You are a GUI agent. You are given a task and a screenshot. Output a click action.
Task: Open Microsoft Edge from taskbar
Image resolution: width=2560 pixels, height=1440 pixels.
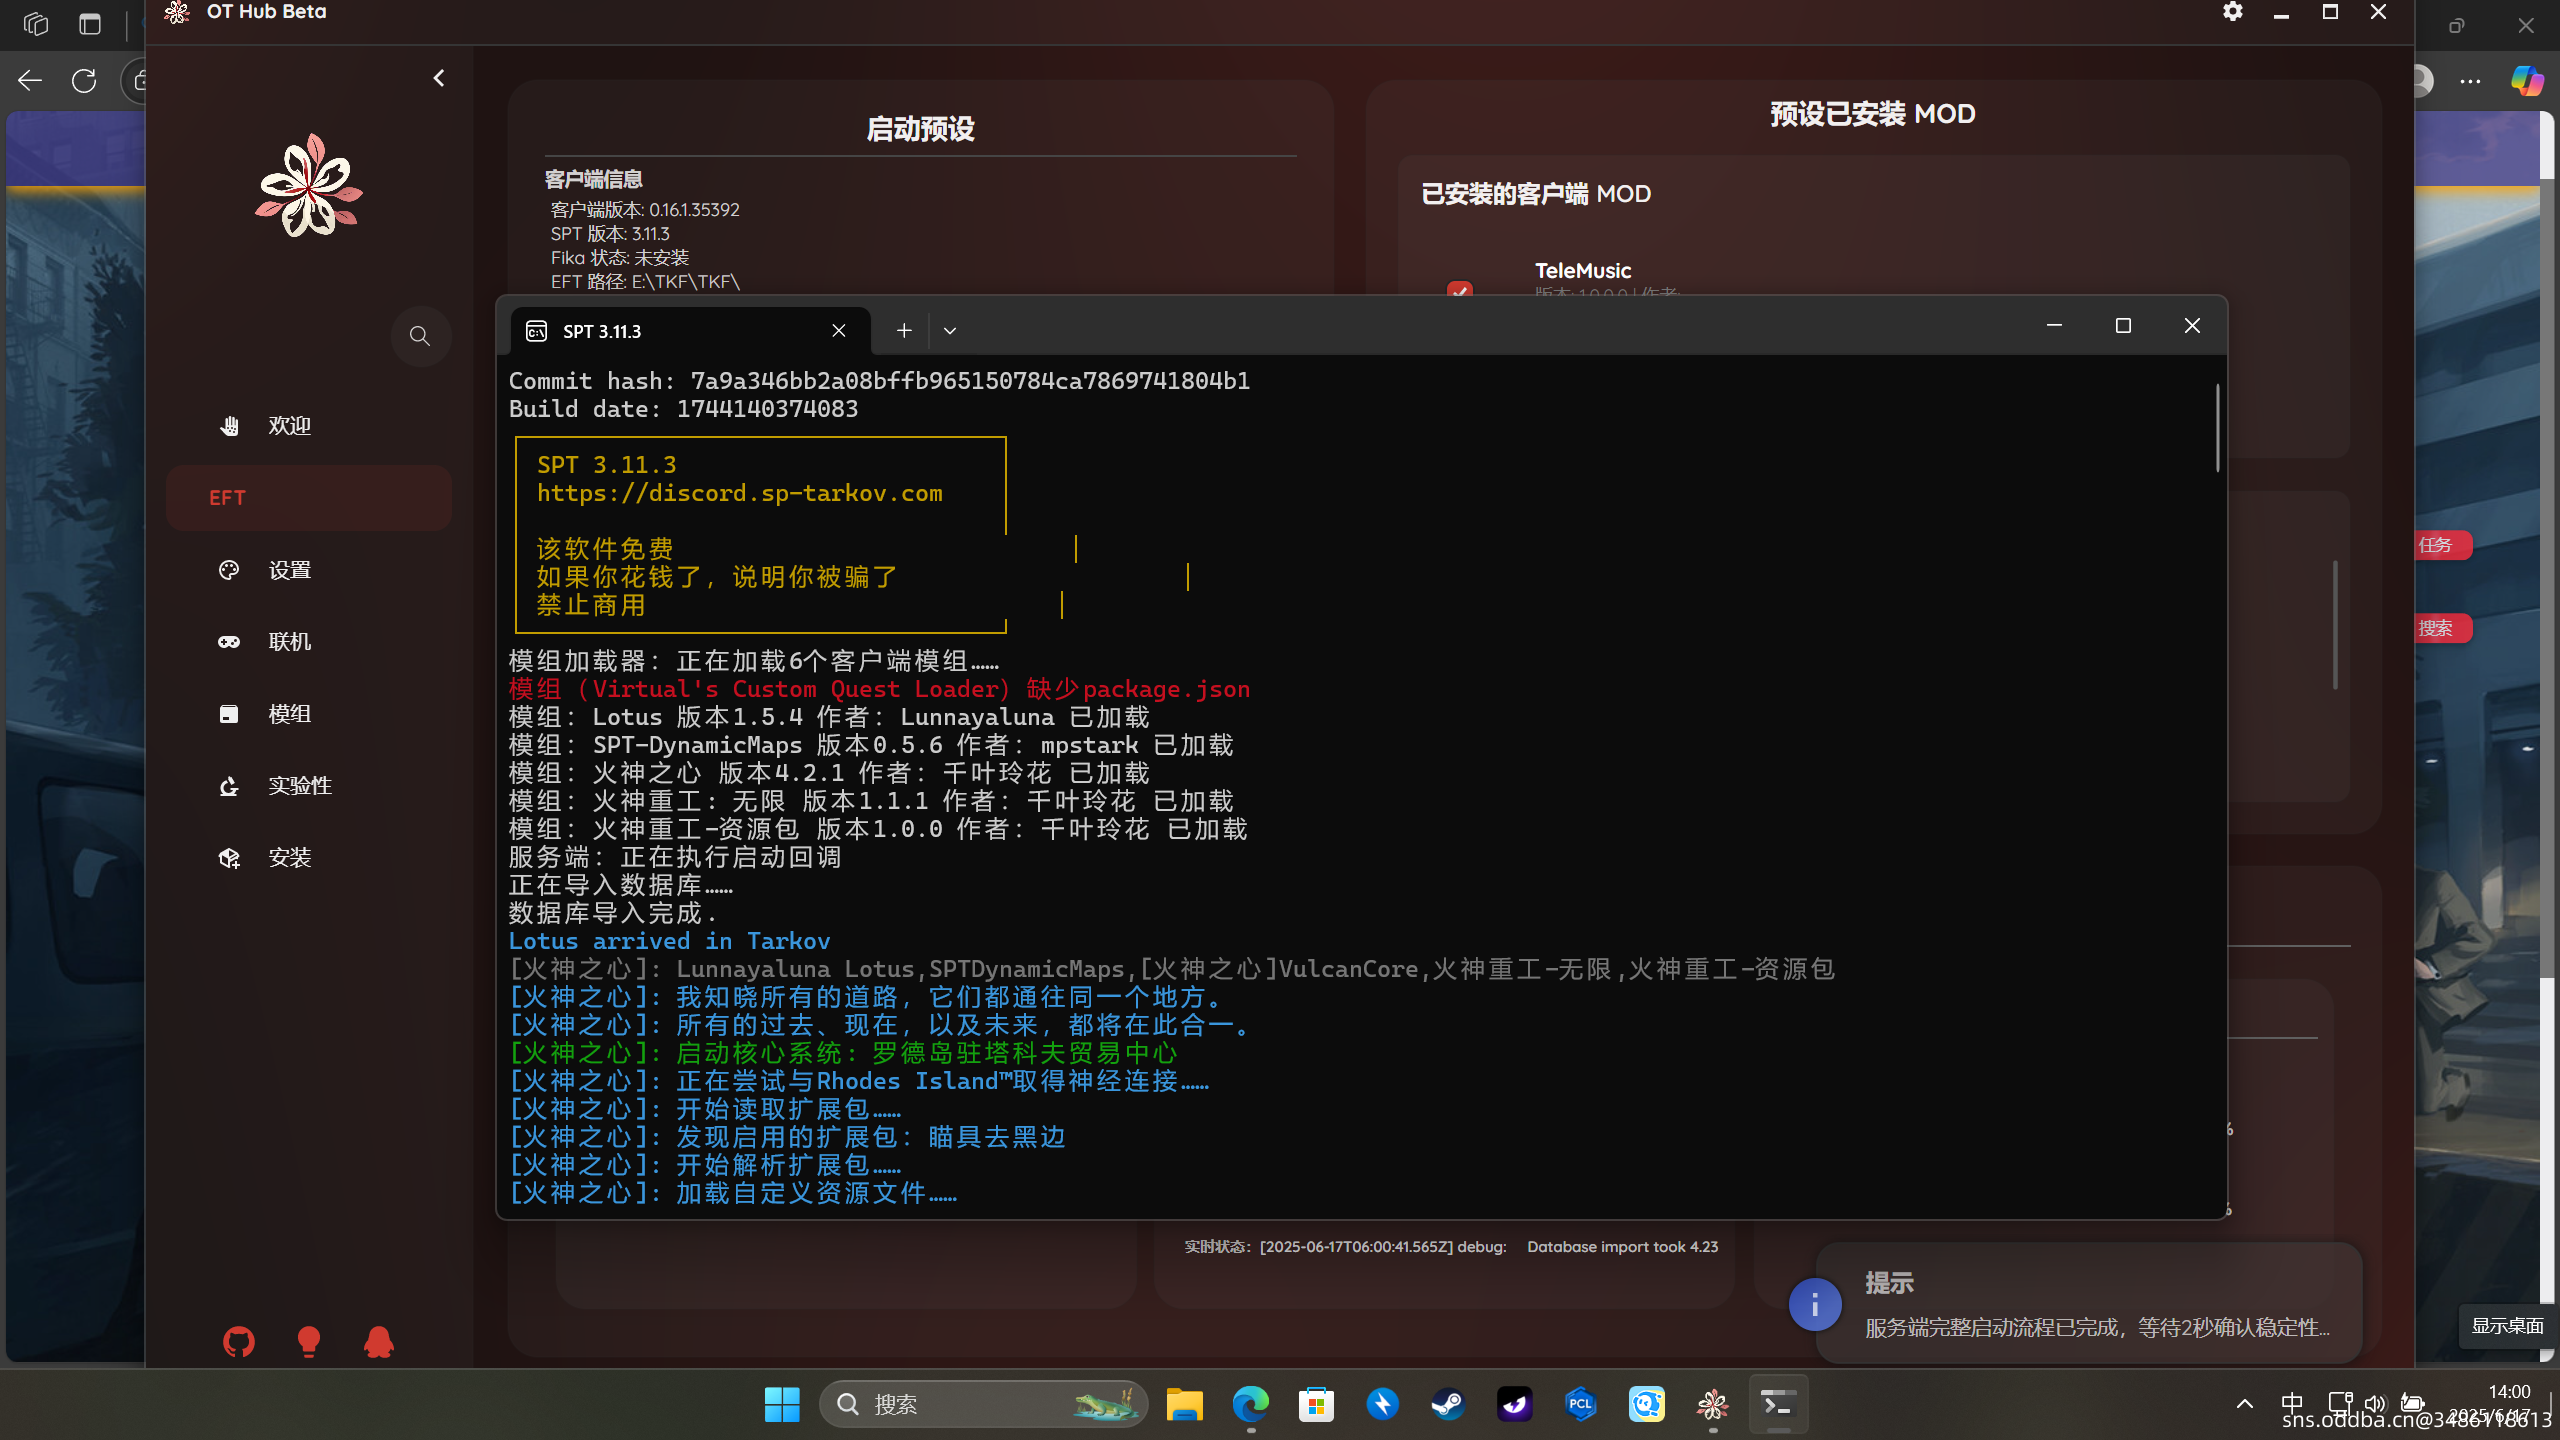point(1250,1404)
